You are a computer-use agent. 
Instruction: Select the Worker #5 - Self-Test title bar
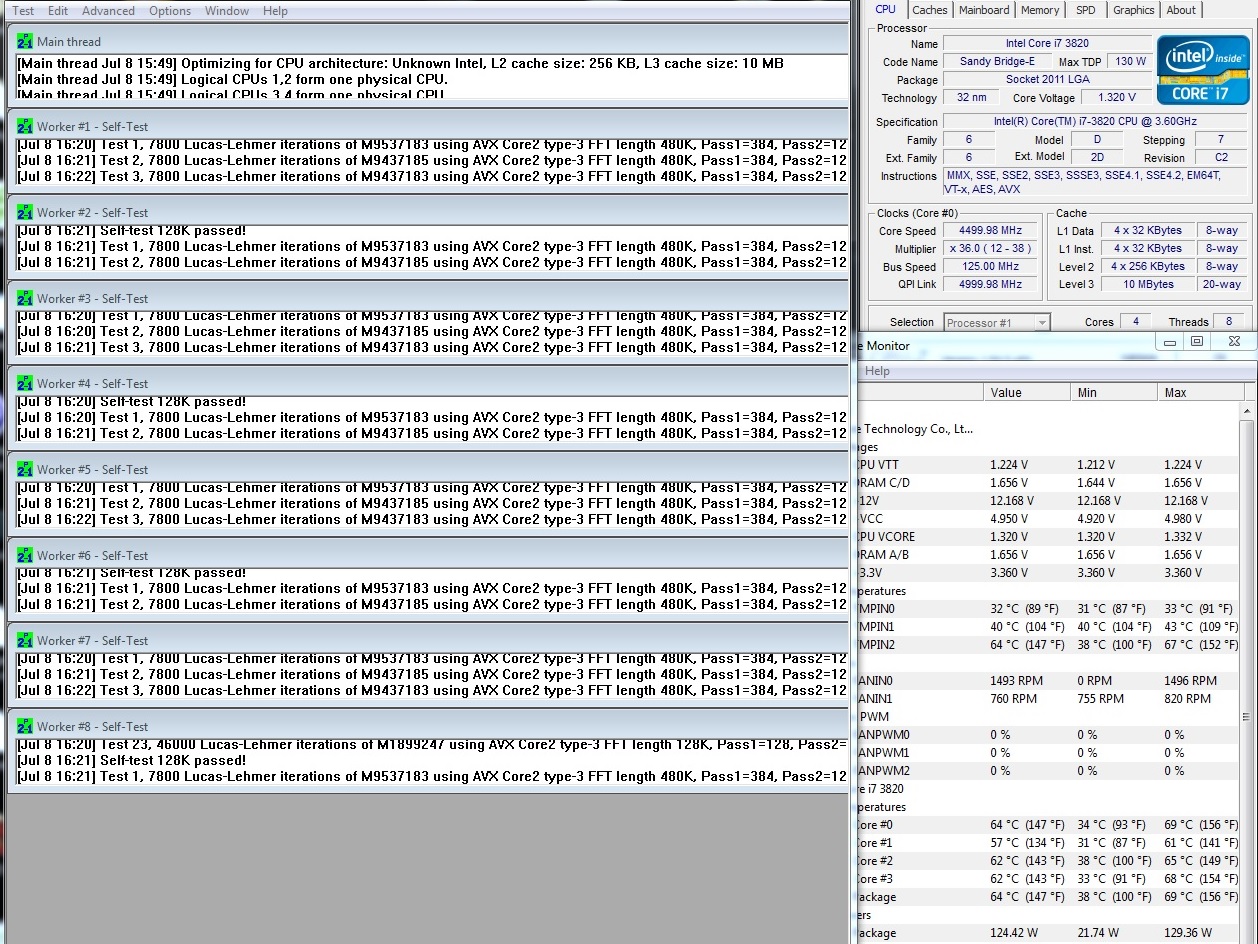[428, 469]
